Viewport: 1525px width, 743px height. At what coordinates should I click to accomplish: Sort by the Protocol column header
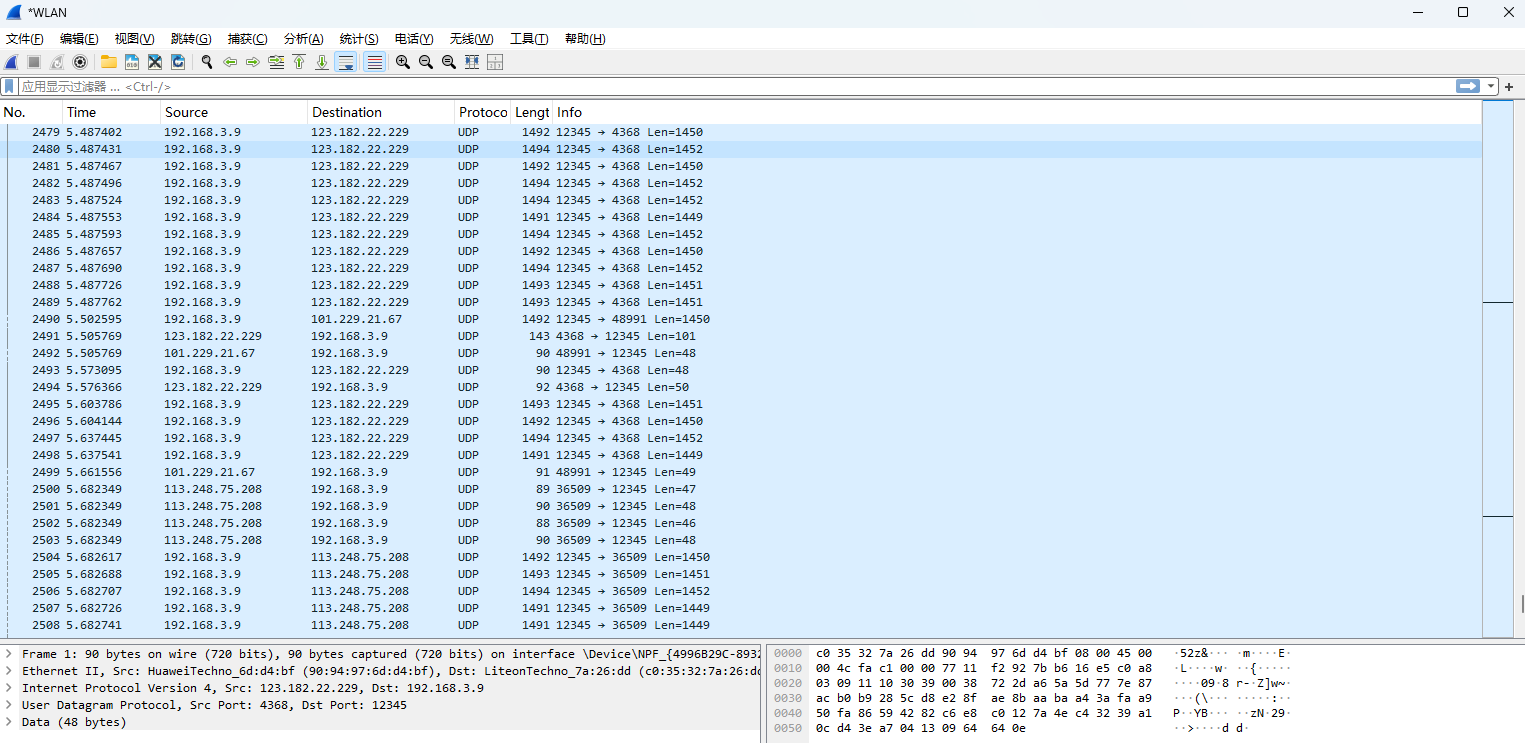point(483,112)
